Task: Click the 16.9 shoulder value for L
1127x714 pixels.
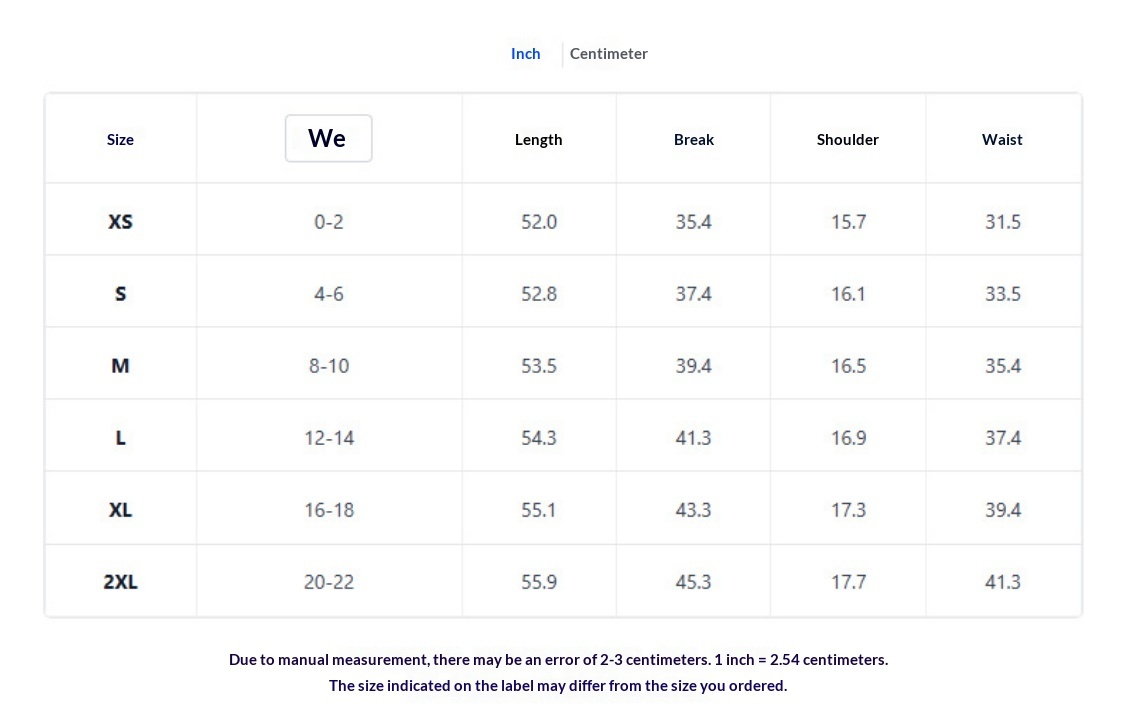Action: coord(848,438)
